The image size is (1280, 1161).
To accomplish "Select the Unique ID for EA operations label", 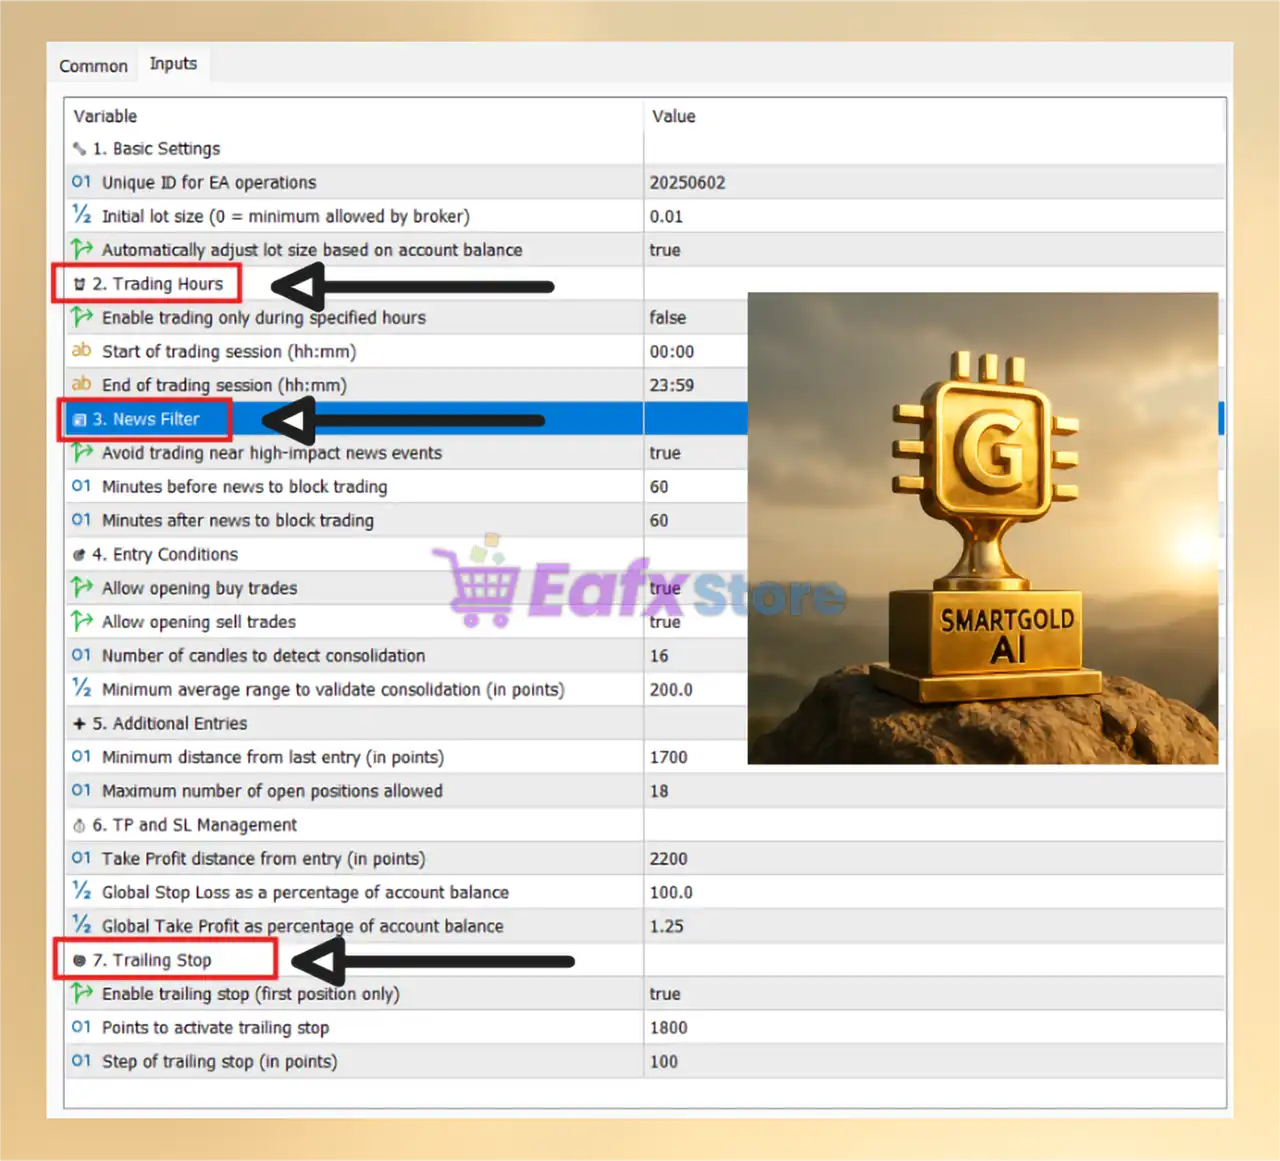I will (x=209, y=183).
